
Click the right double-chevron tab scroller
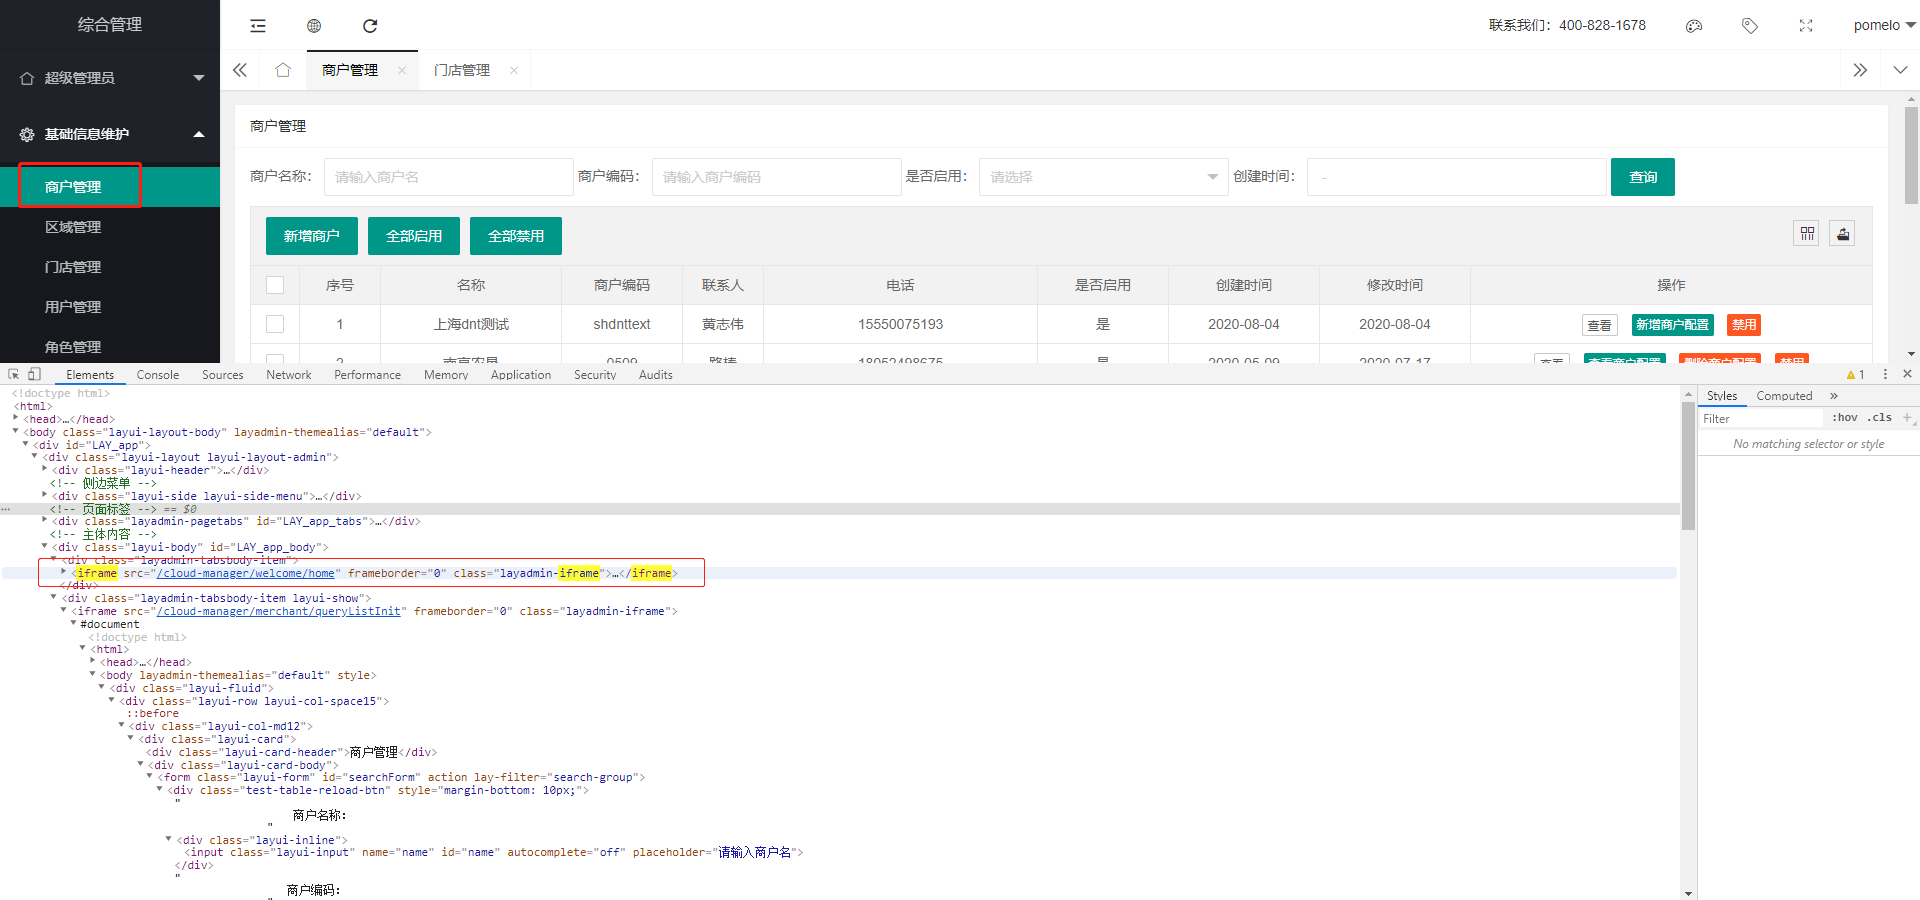1860,70
